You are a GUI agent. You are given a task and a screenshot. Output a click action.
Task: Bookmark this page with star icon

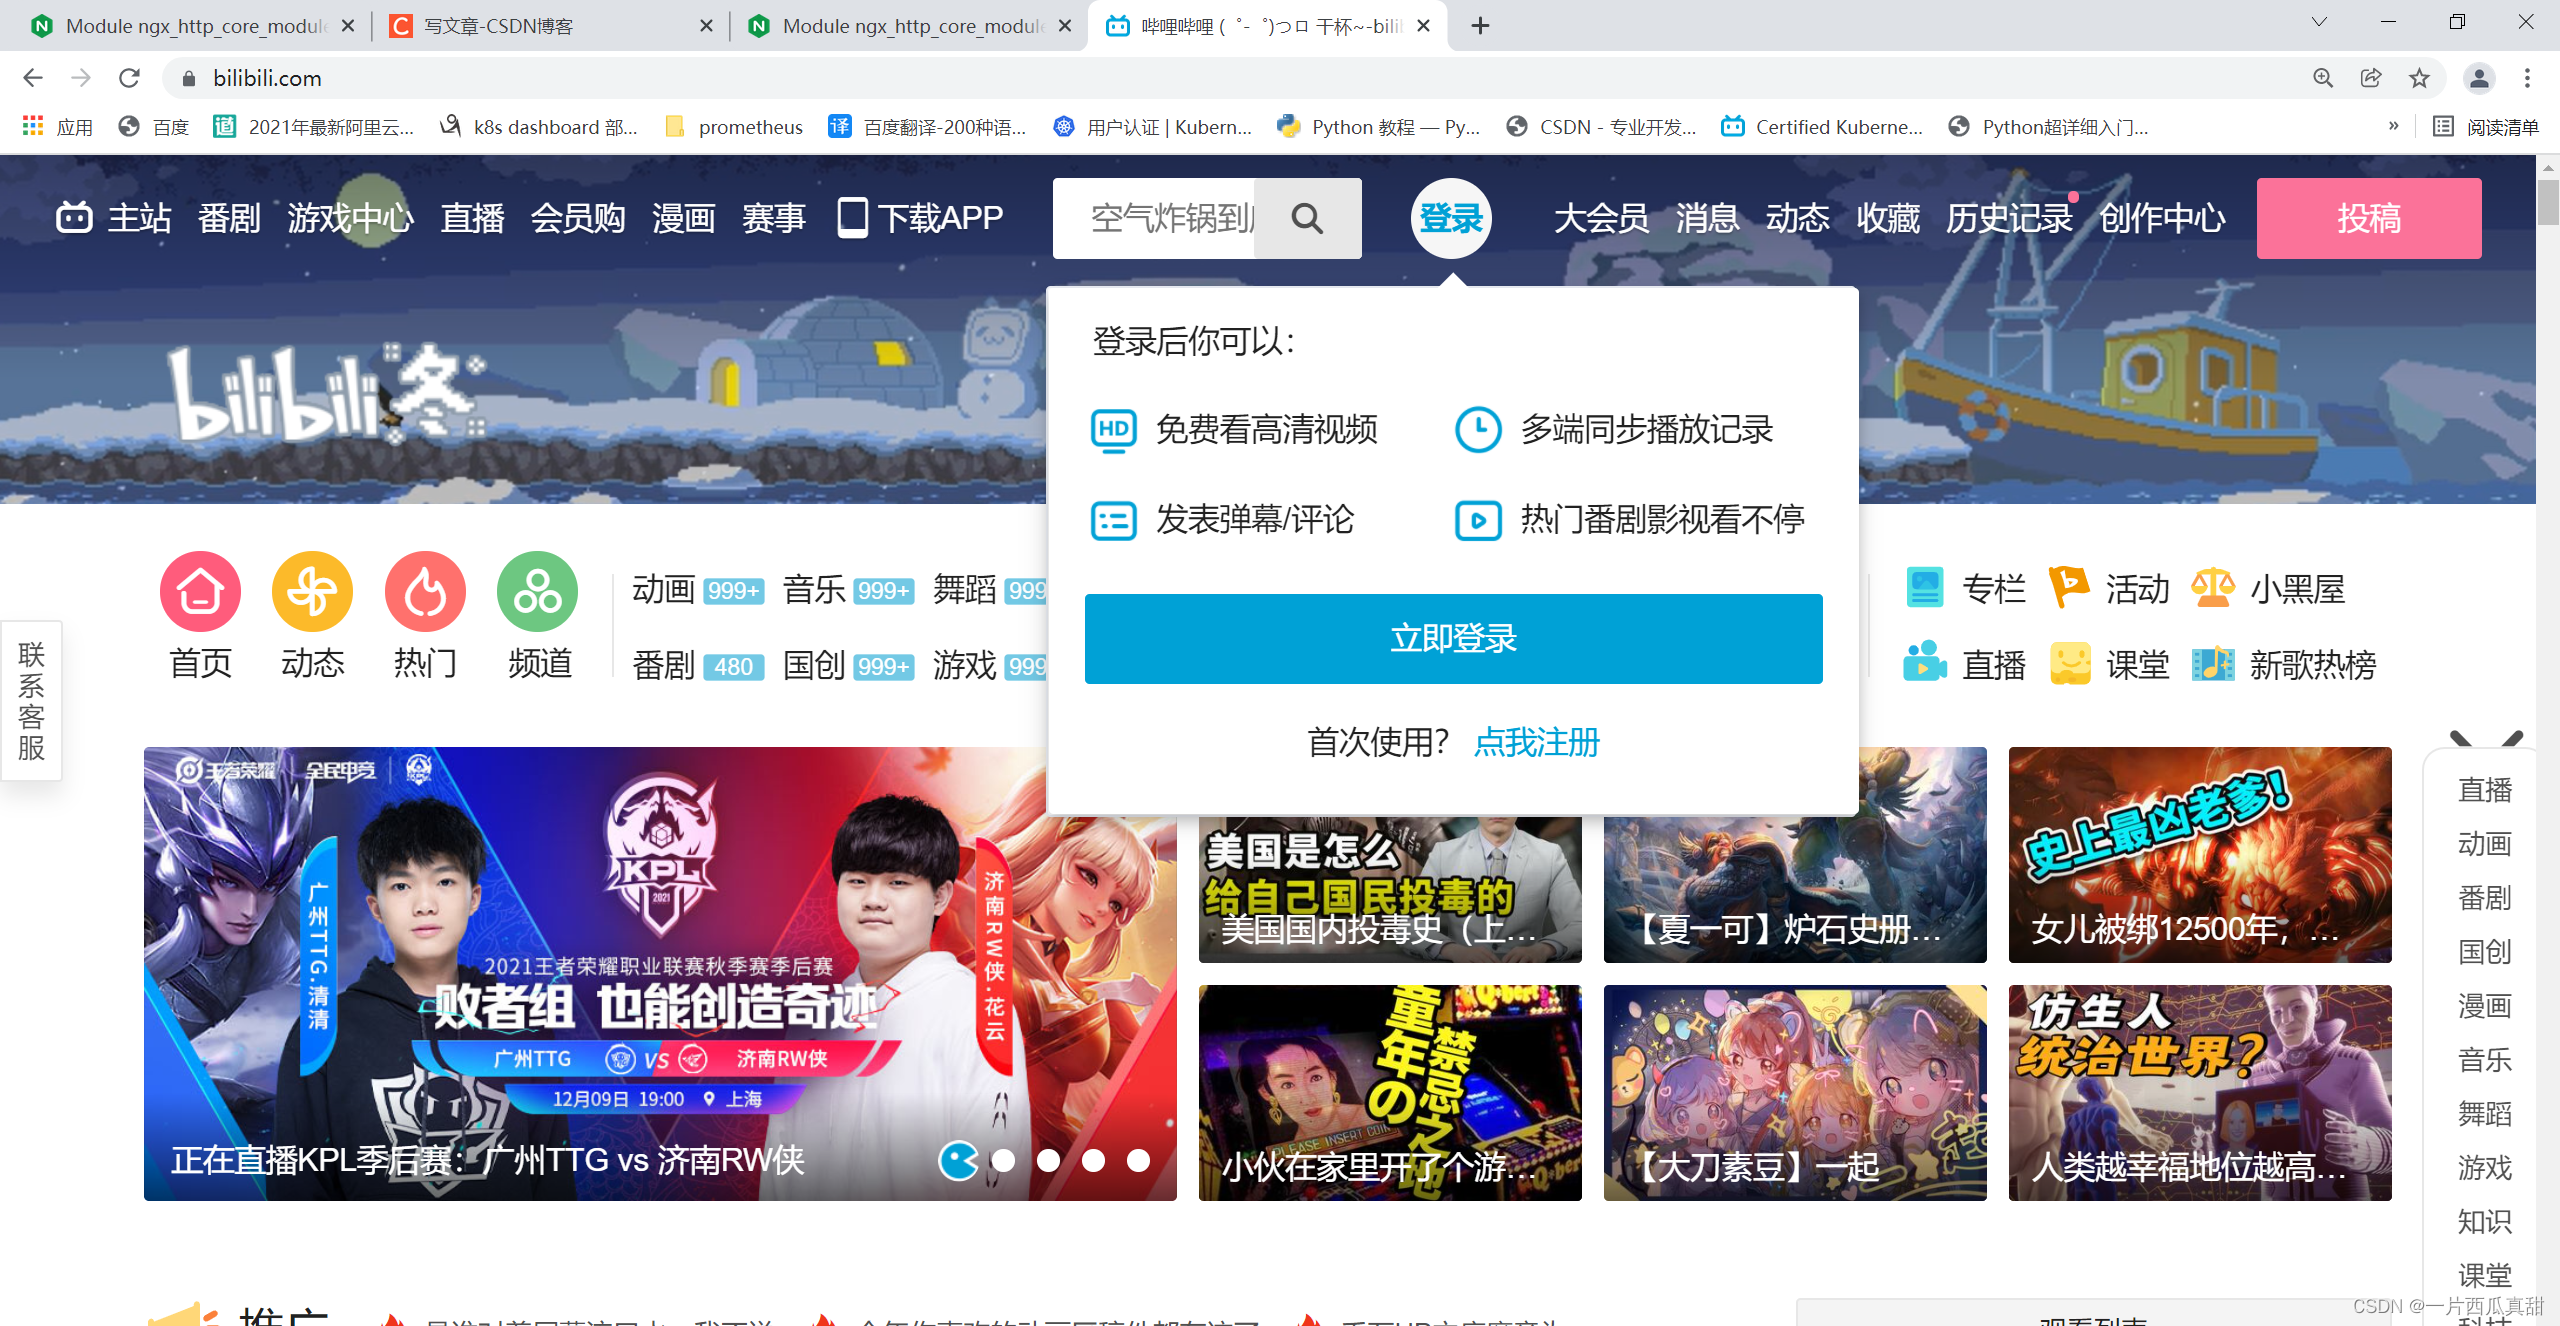(2419, 78)
